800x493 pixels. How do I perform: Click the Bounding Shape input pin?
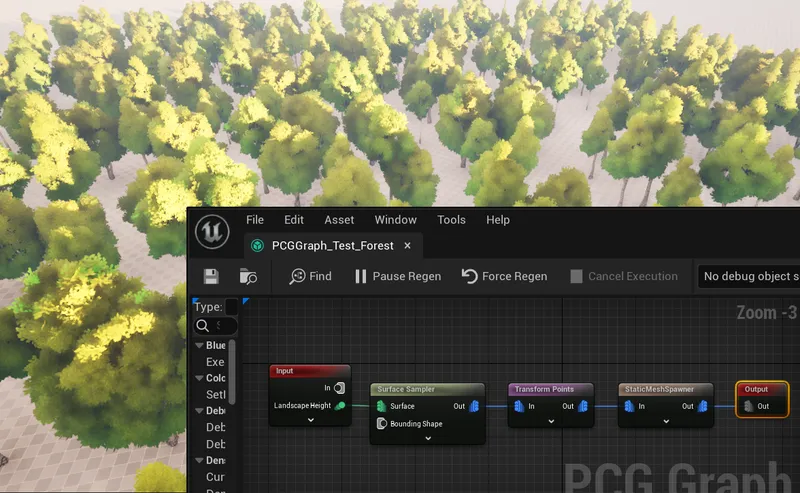pyautogui.click(x=381, y=424)
